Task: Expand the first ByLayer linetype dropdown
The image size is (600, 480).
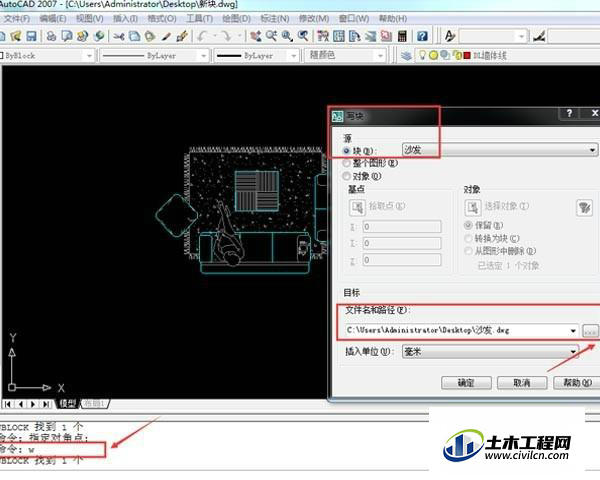Action: click(203, 56)
